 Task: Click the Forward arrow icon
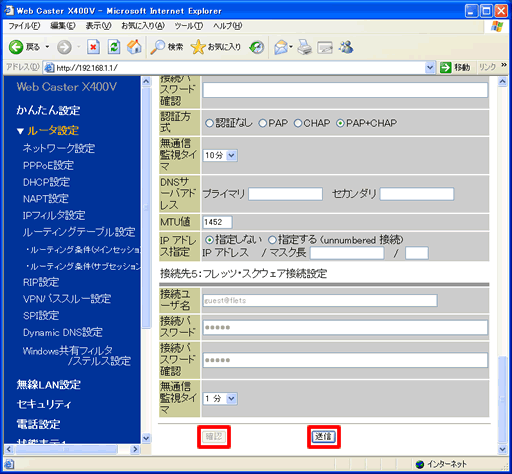(64, 47)
